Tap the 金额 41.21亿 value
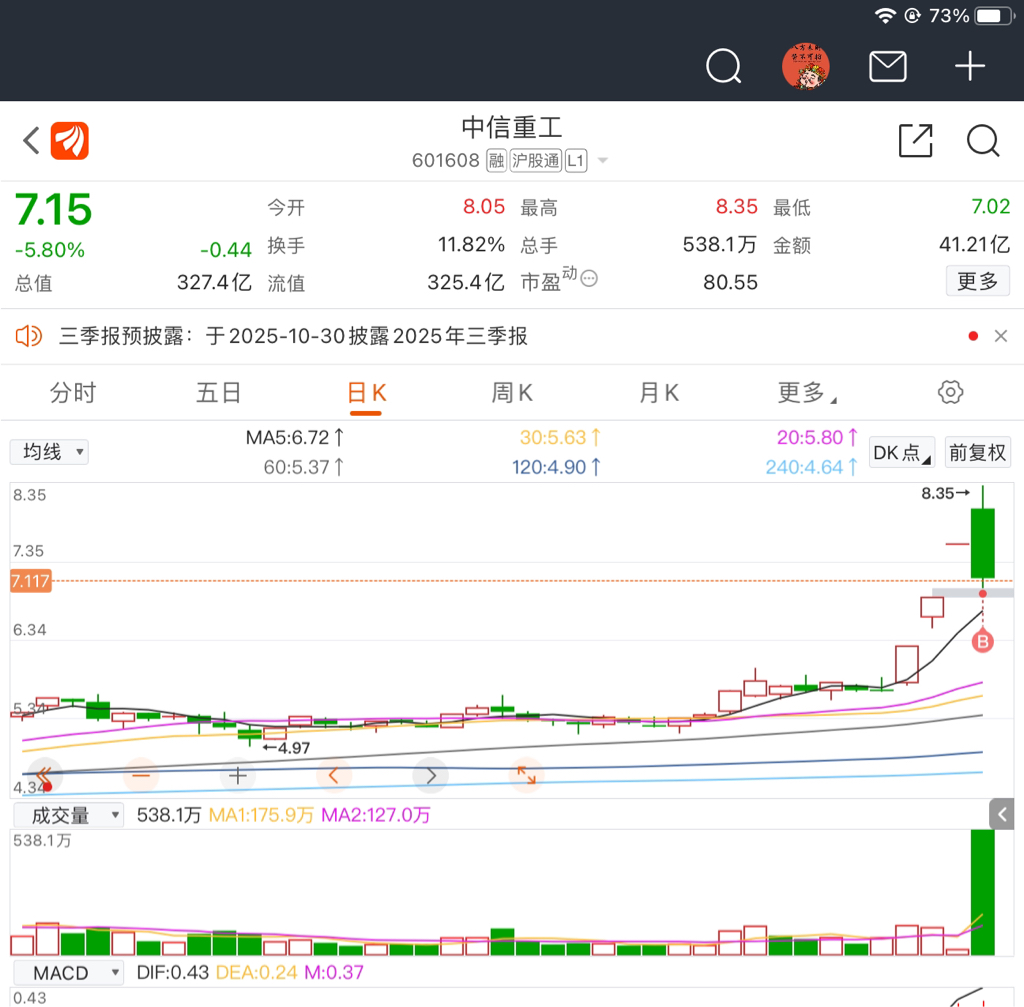1024x1007 pixels. coord(974,245)
